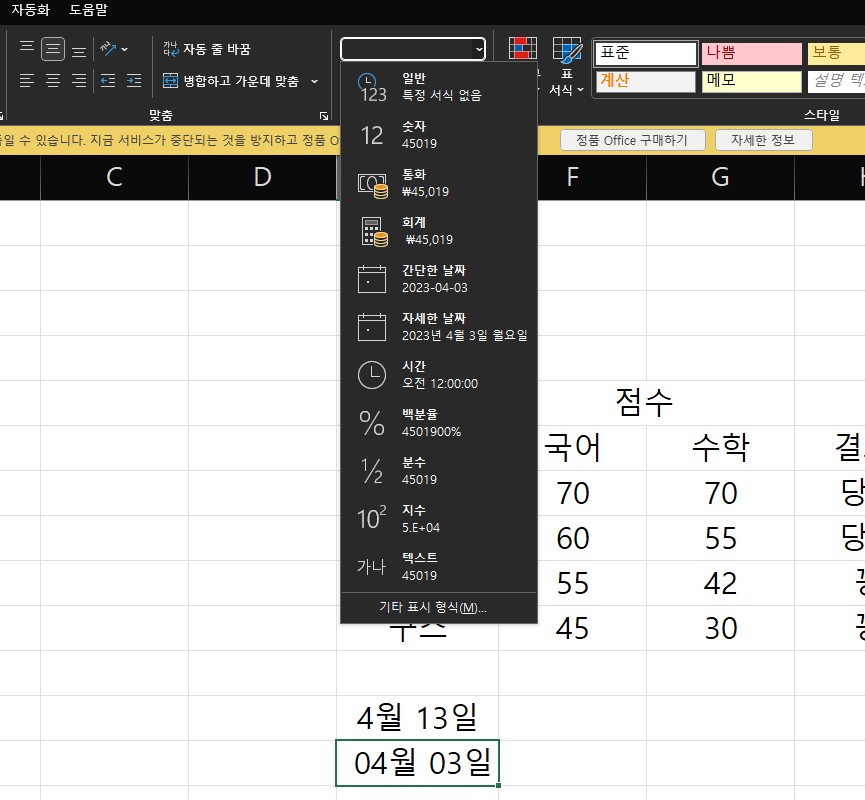Select column D header
The image size is (865, 800).
pos(263,177)
